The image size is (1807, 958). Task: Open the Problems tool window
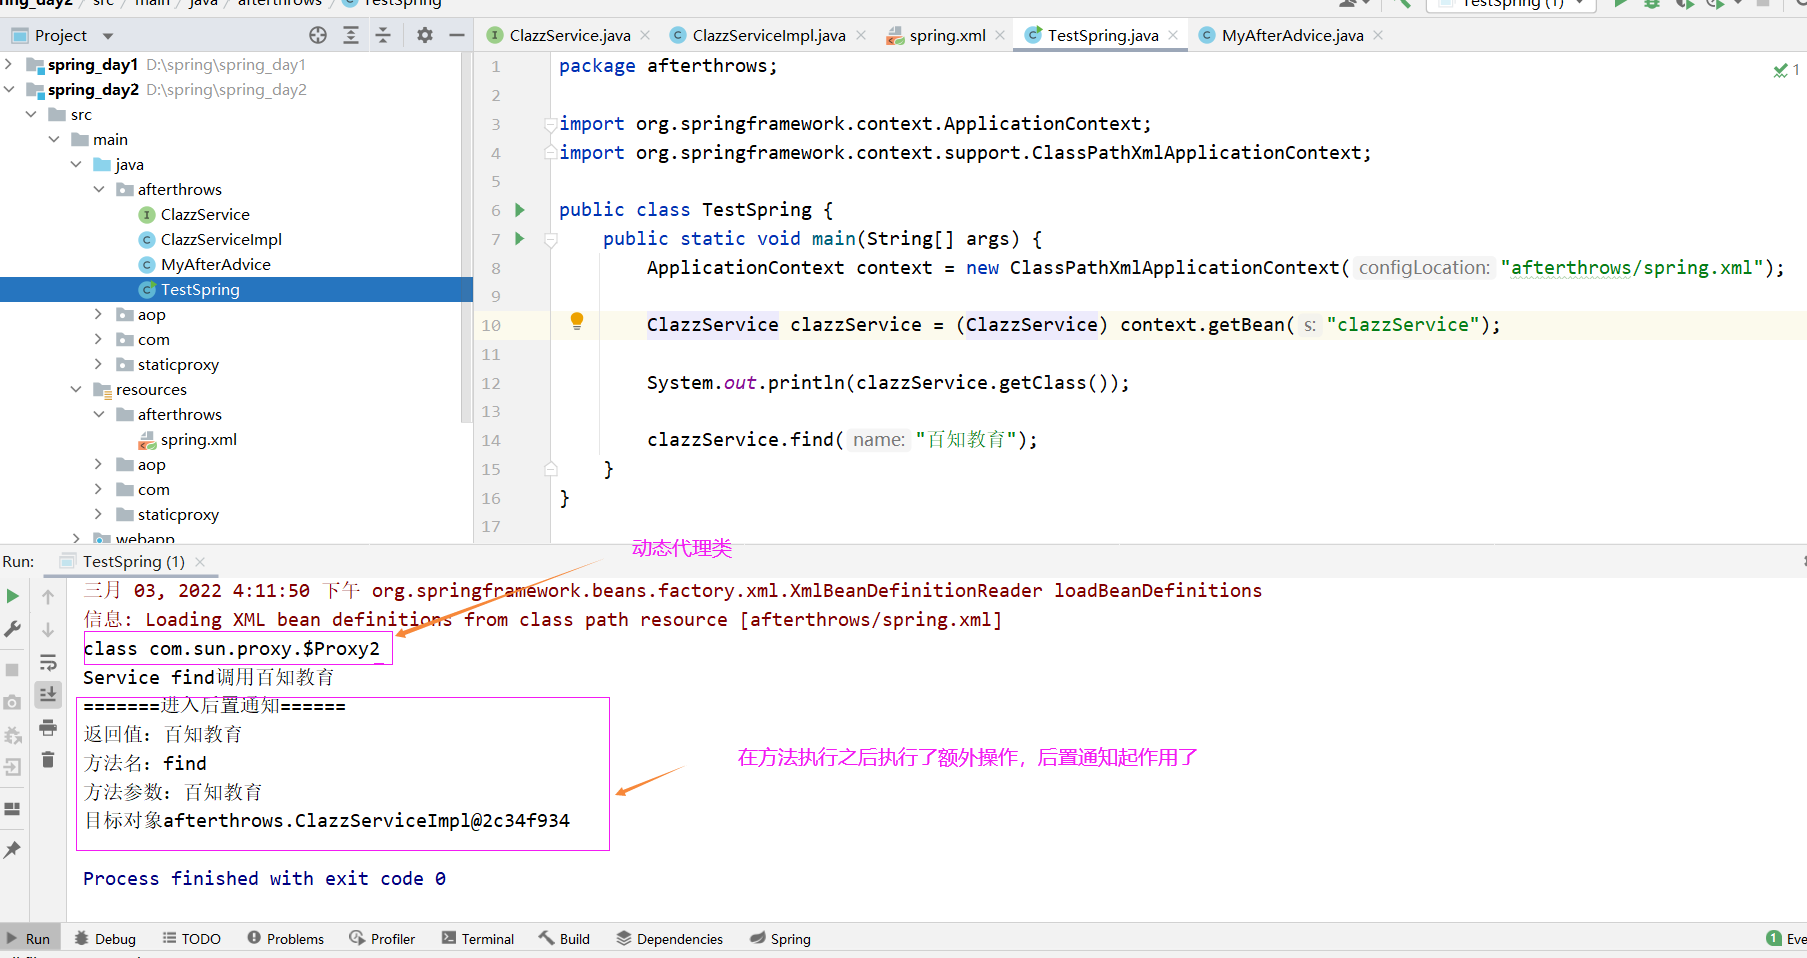[x=285, y=939]
